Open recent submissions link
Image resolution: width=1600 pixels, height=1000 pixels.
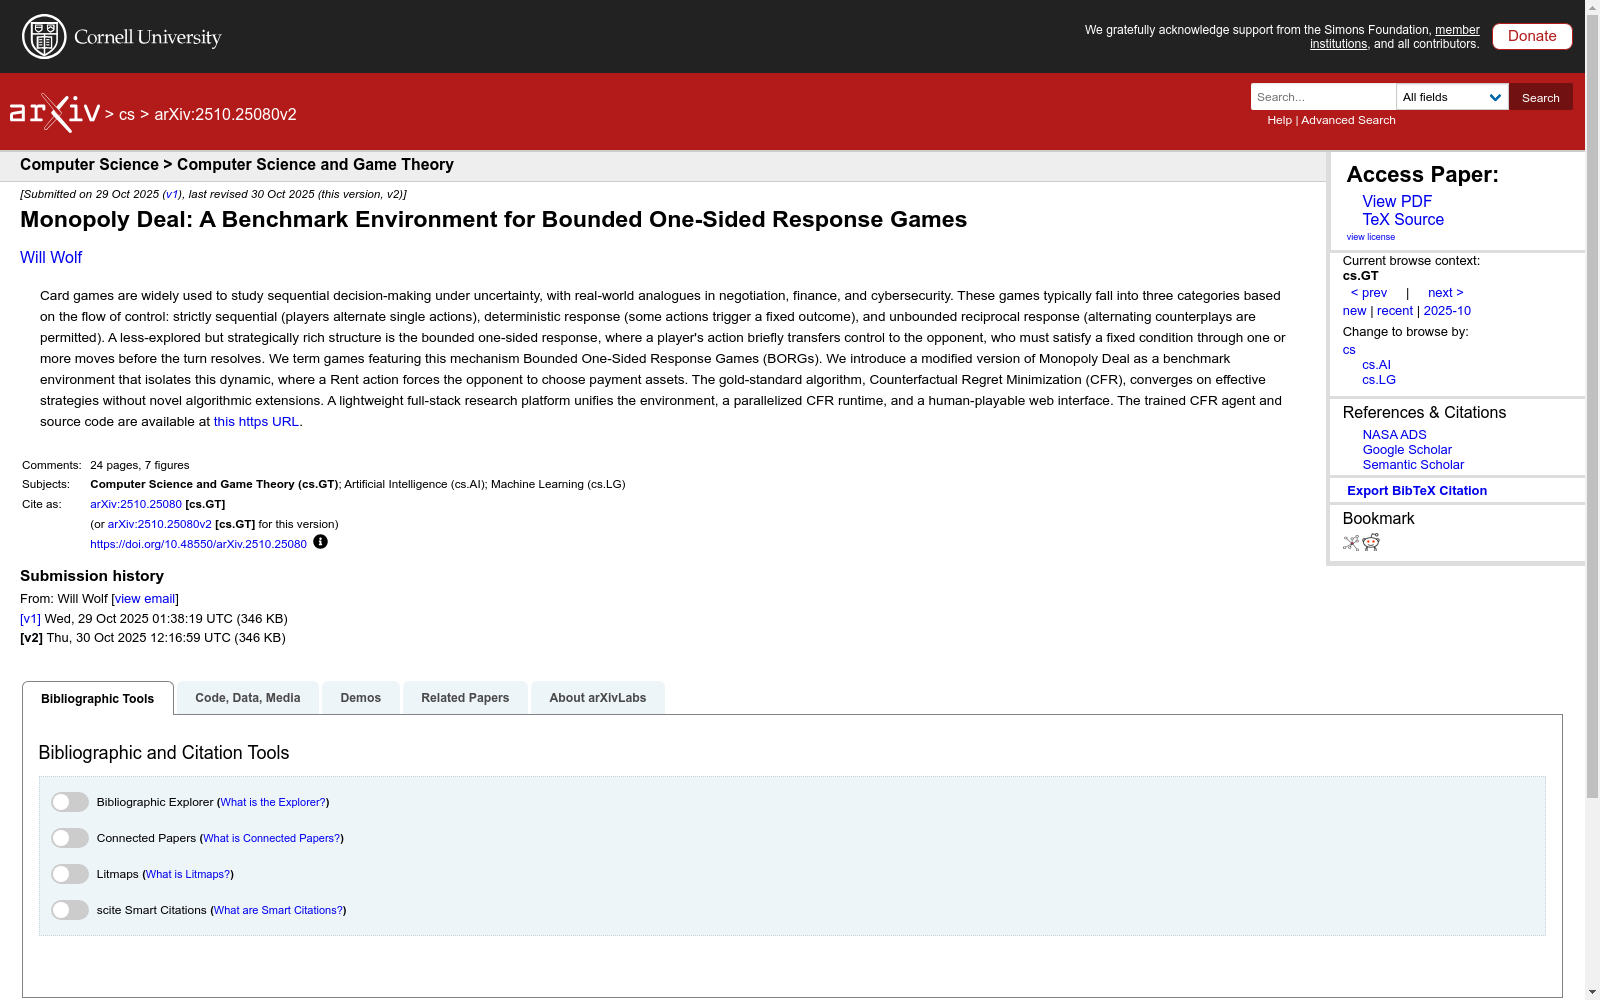tap(1395, 311)
